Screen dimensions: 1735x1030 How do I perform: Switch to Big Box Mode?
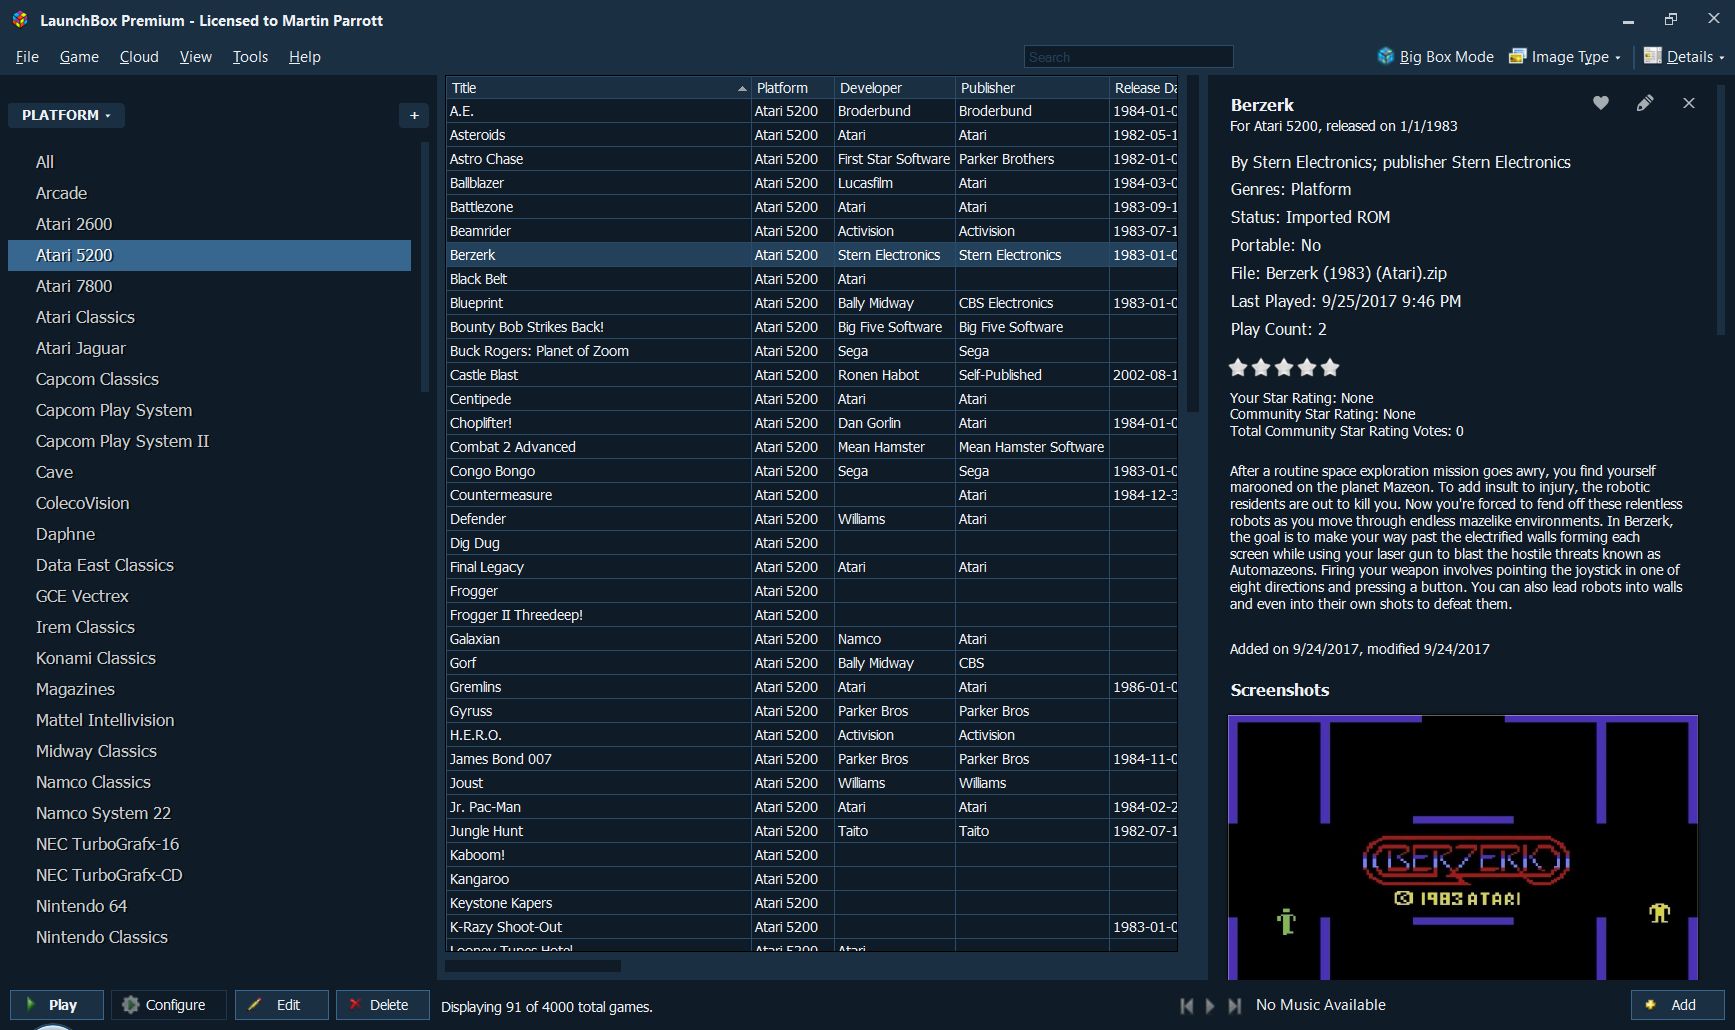1435,57
